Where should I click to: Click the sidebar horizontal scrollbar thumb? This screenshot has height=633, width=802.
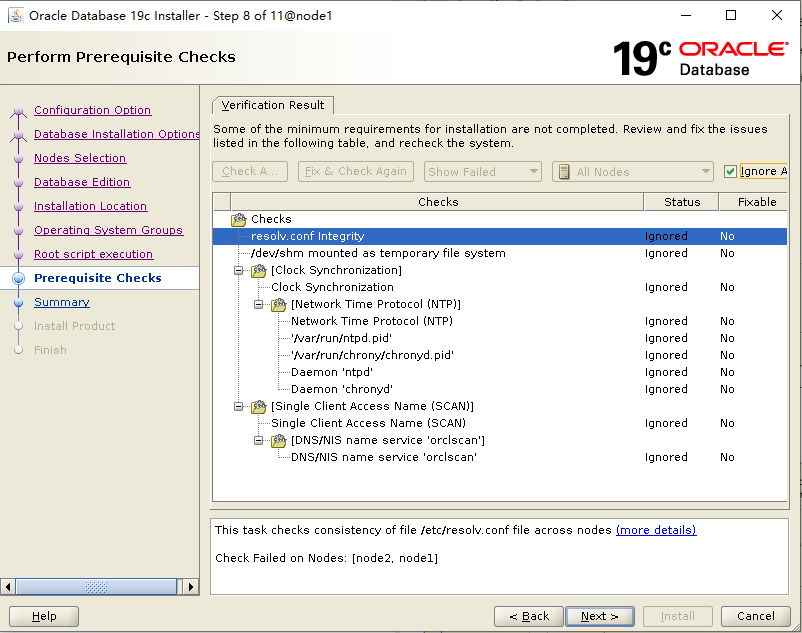click(x=96, y=586)
